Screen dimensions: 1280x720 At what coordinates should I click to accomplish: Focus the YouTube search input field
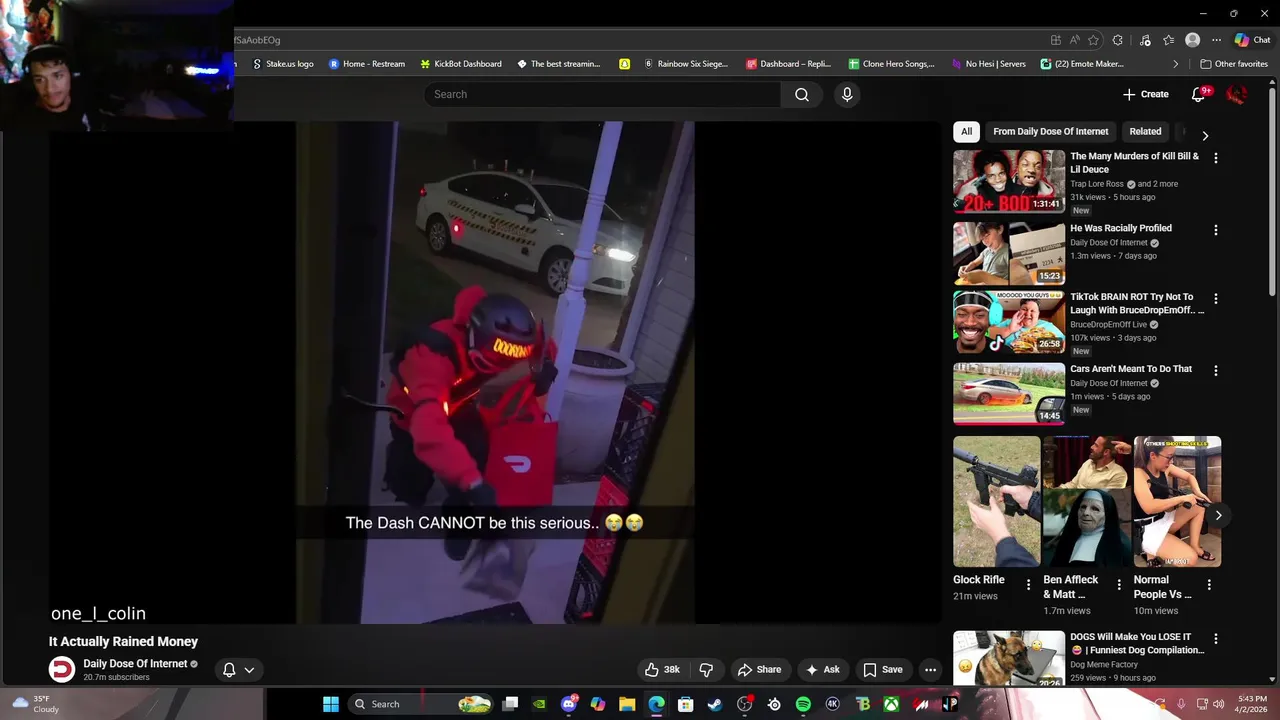[x=603, y=94]
